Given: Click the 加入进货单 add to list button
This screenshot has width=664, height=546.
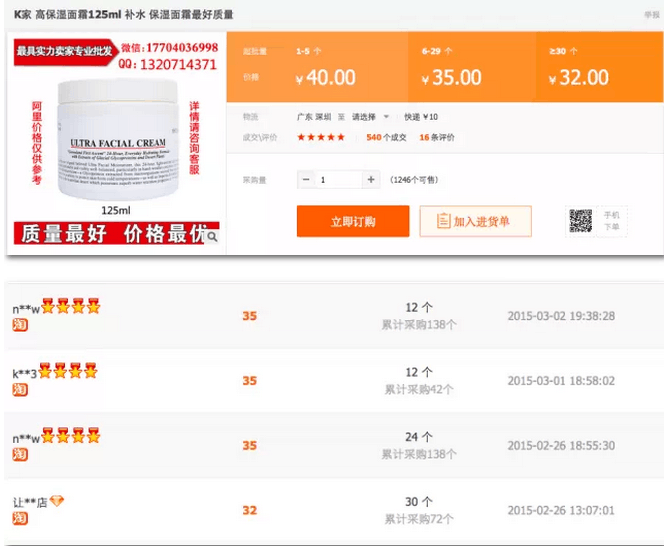Looking at the screenshot, I should pos(476,221).
